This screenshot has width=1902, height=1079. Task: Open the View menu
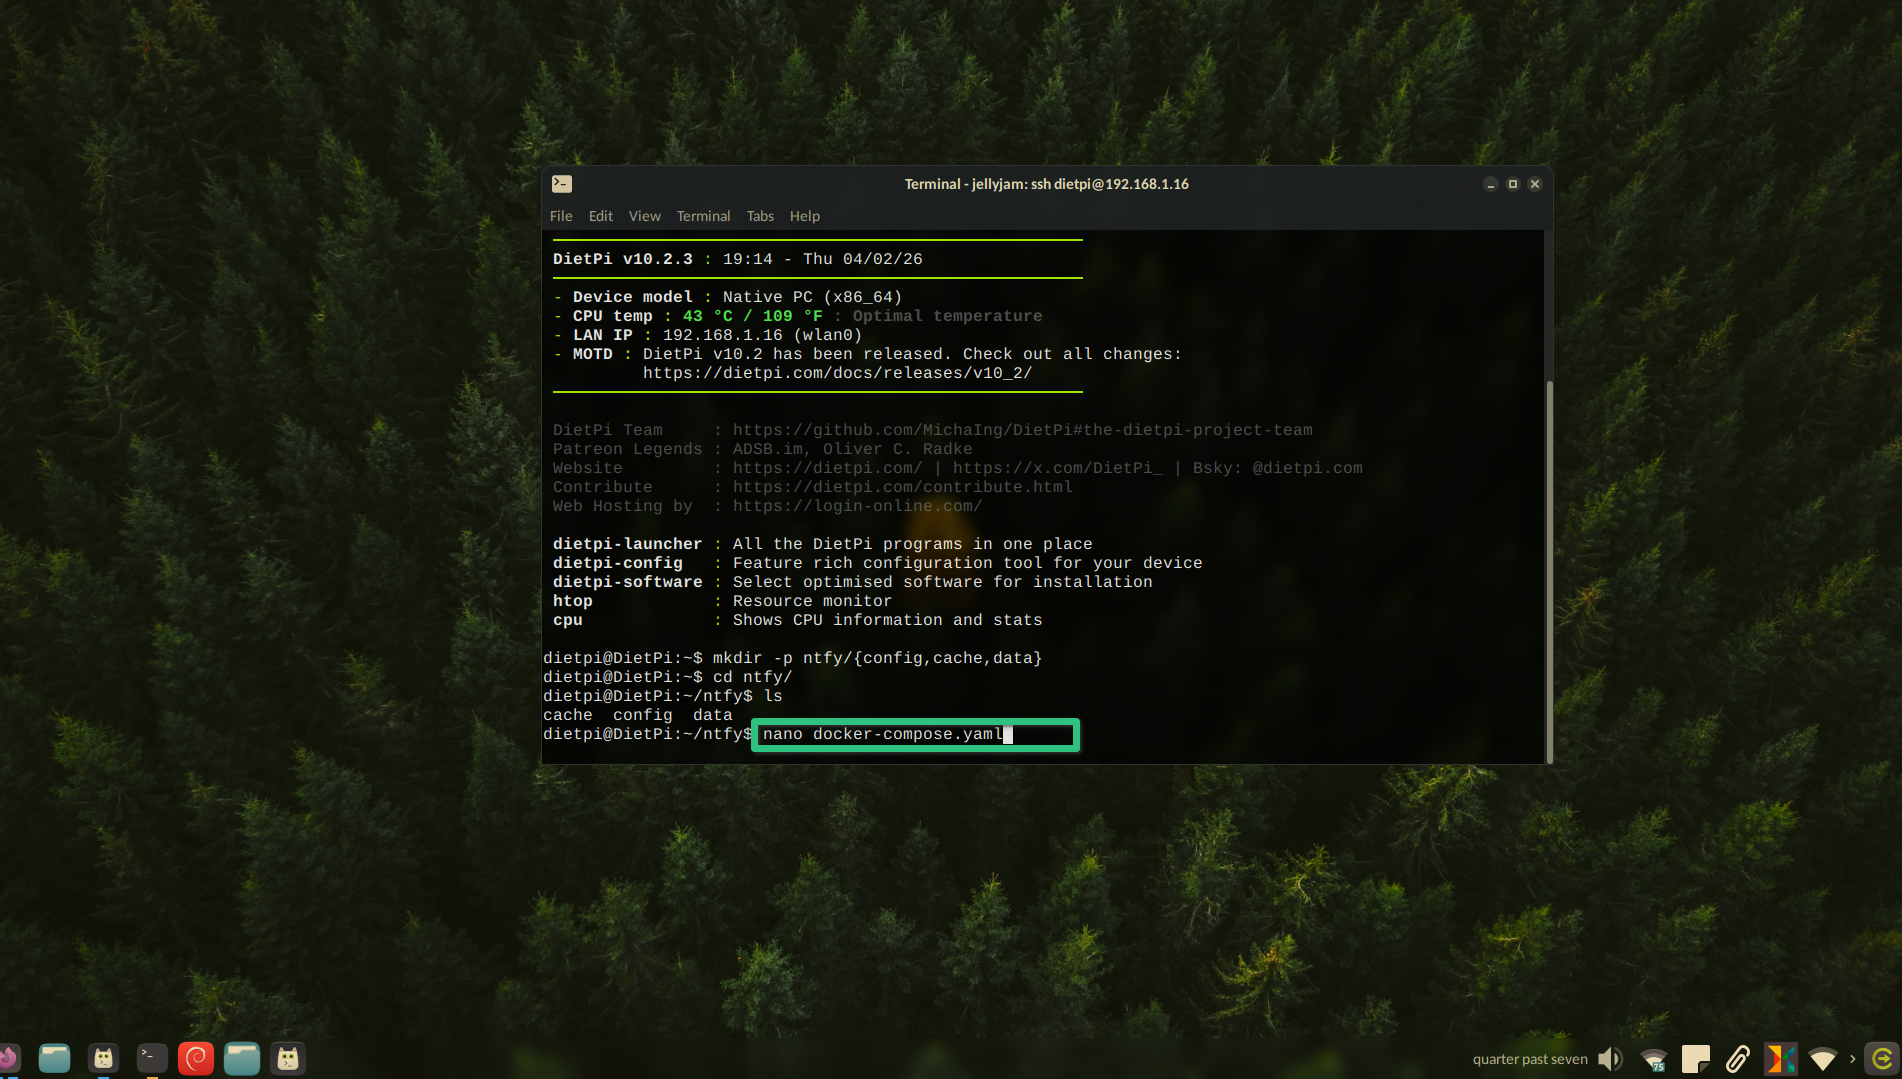click(644, 216)
